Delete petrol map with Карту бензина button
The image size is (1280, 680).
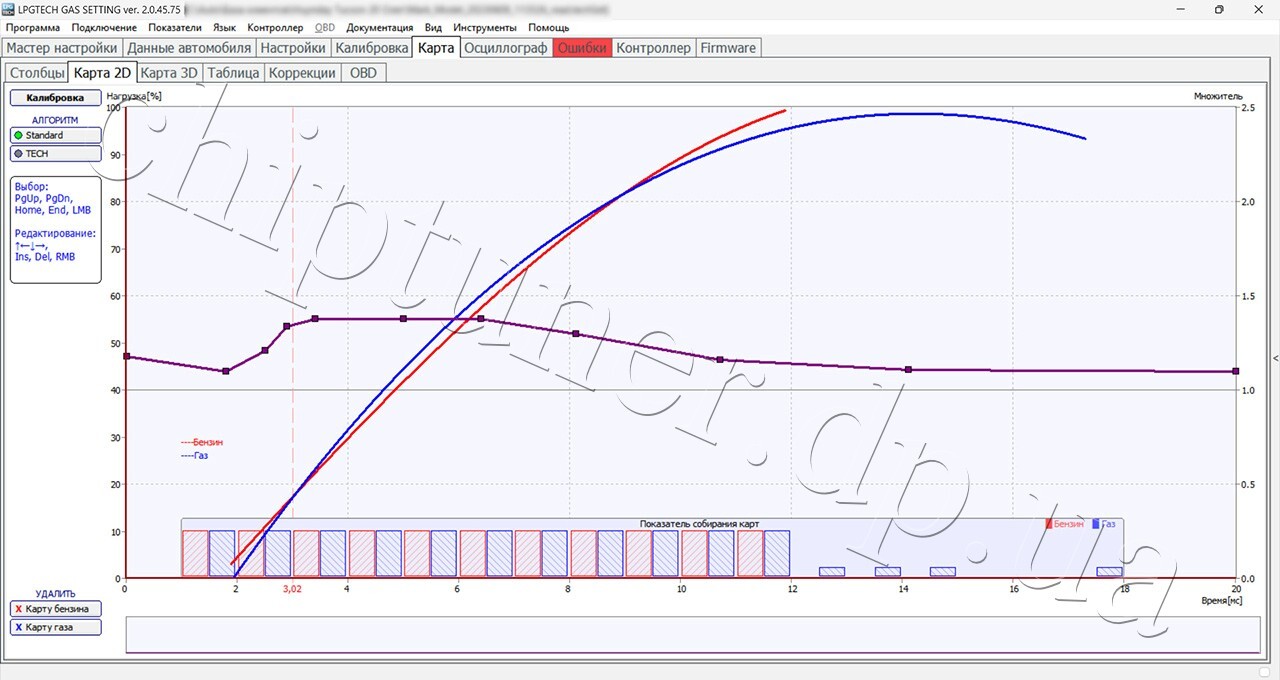click(x=55, y=609)
